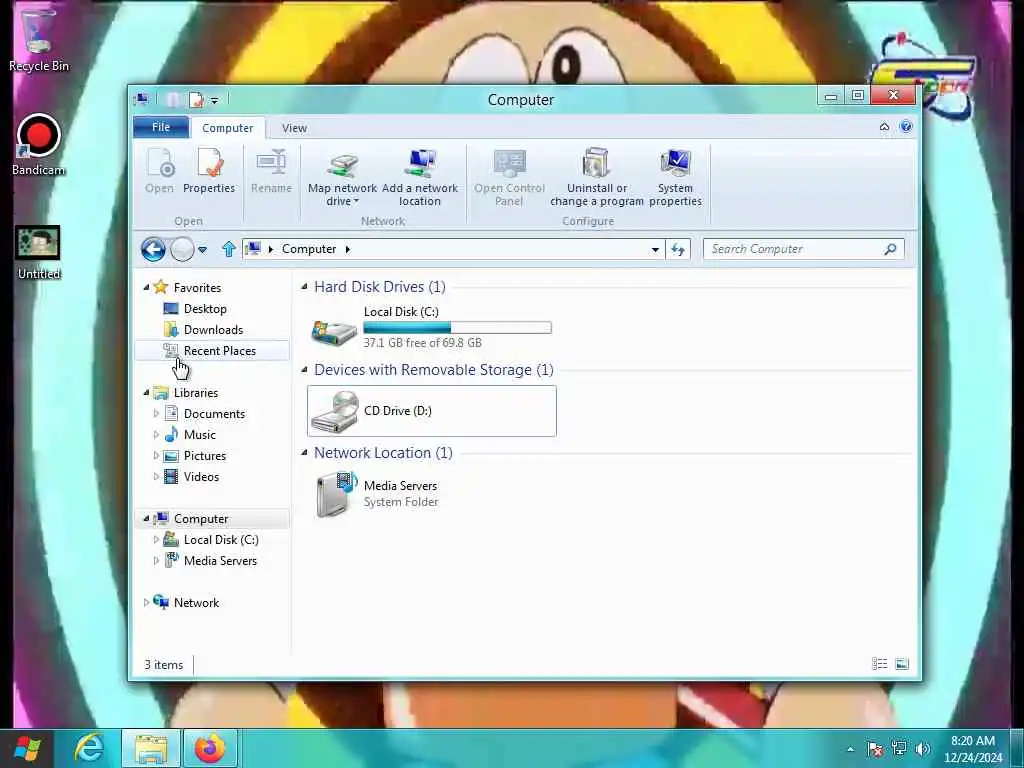Open Internet Explorer from taskbar
The height and width of the screenshot is (768, 1024).
[x=89, y=748]
